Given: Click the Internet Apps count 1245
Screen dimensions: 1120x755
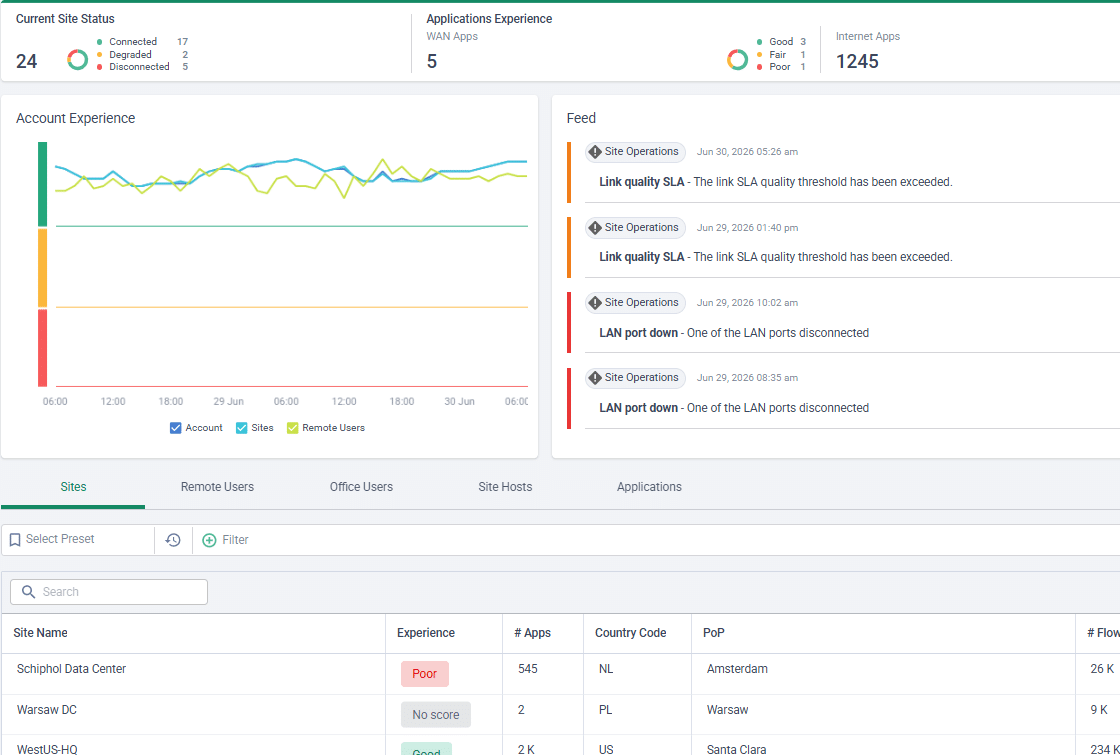Looking at the screenshot, I should (x=857, y=62).
